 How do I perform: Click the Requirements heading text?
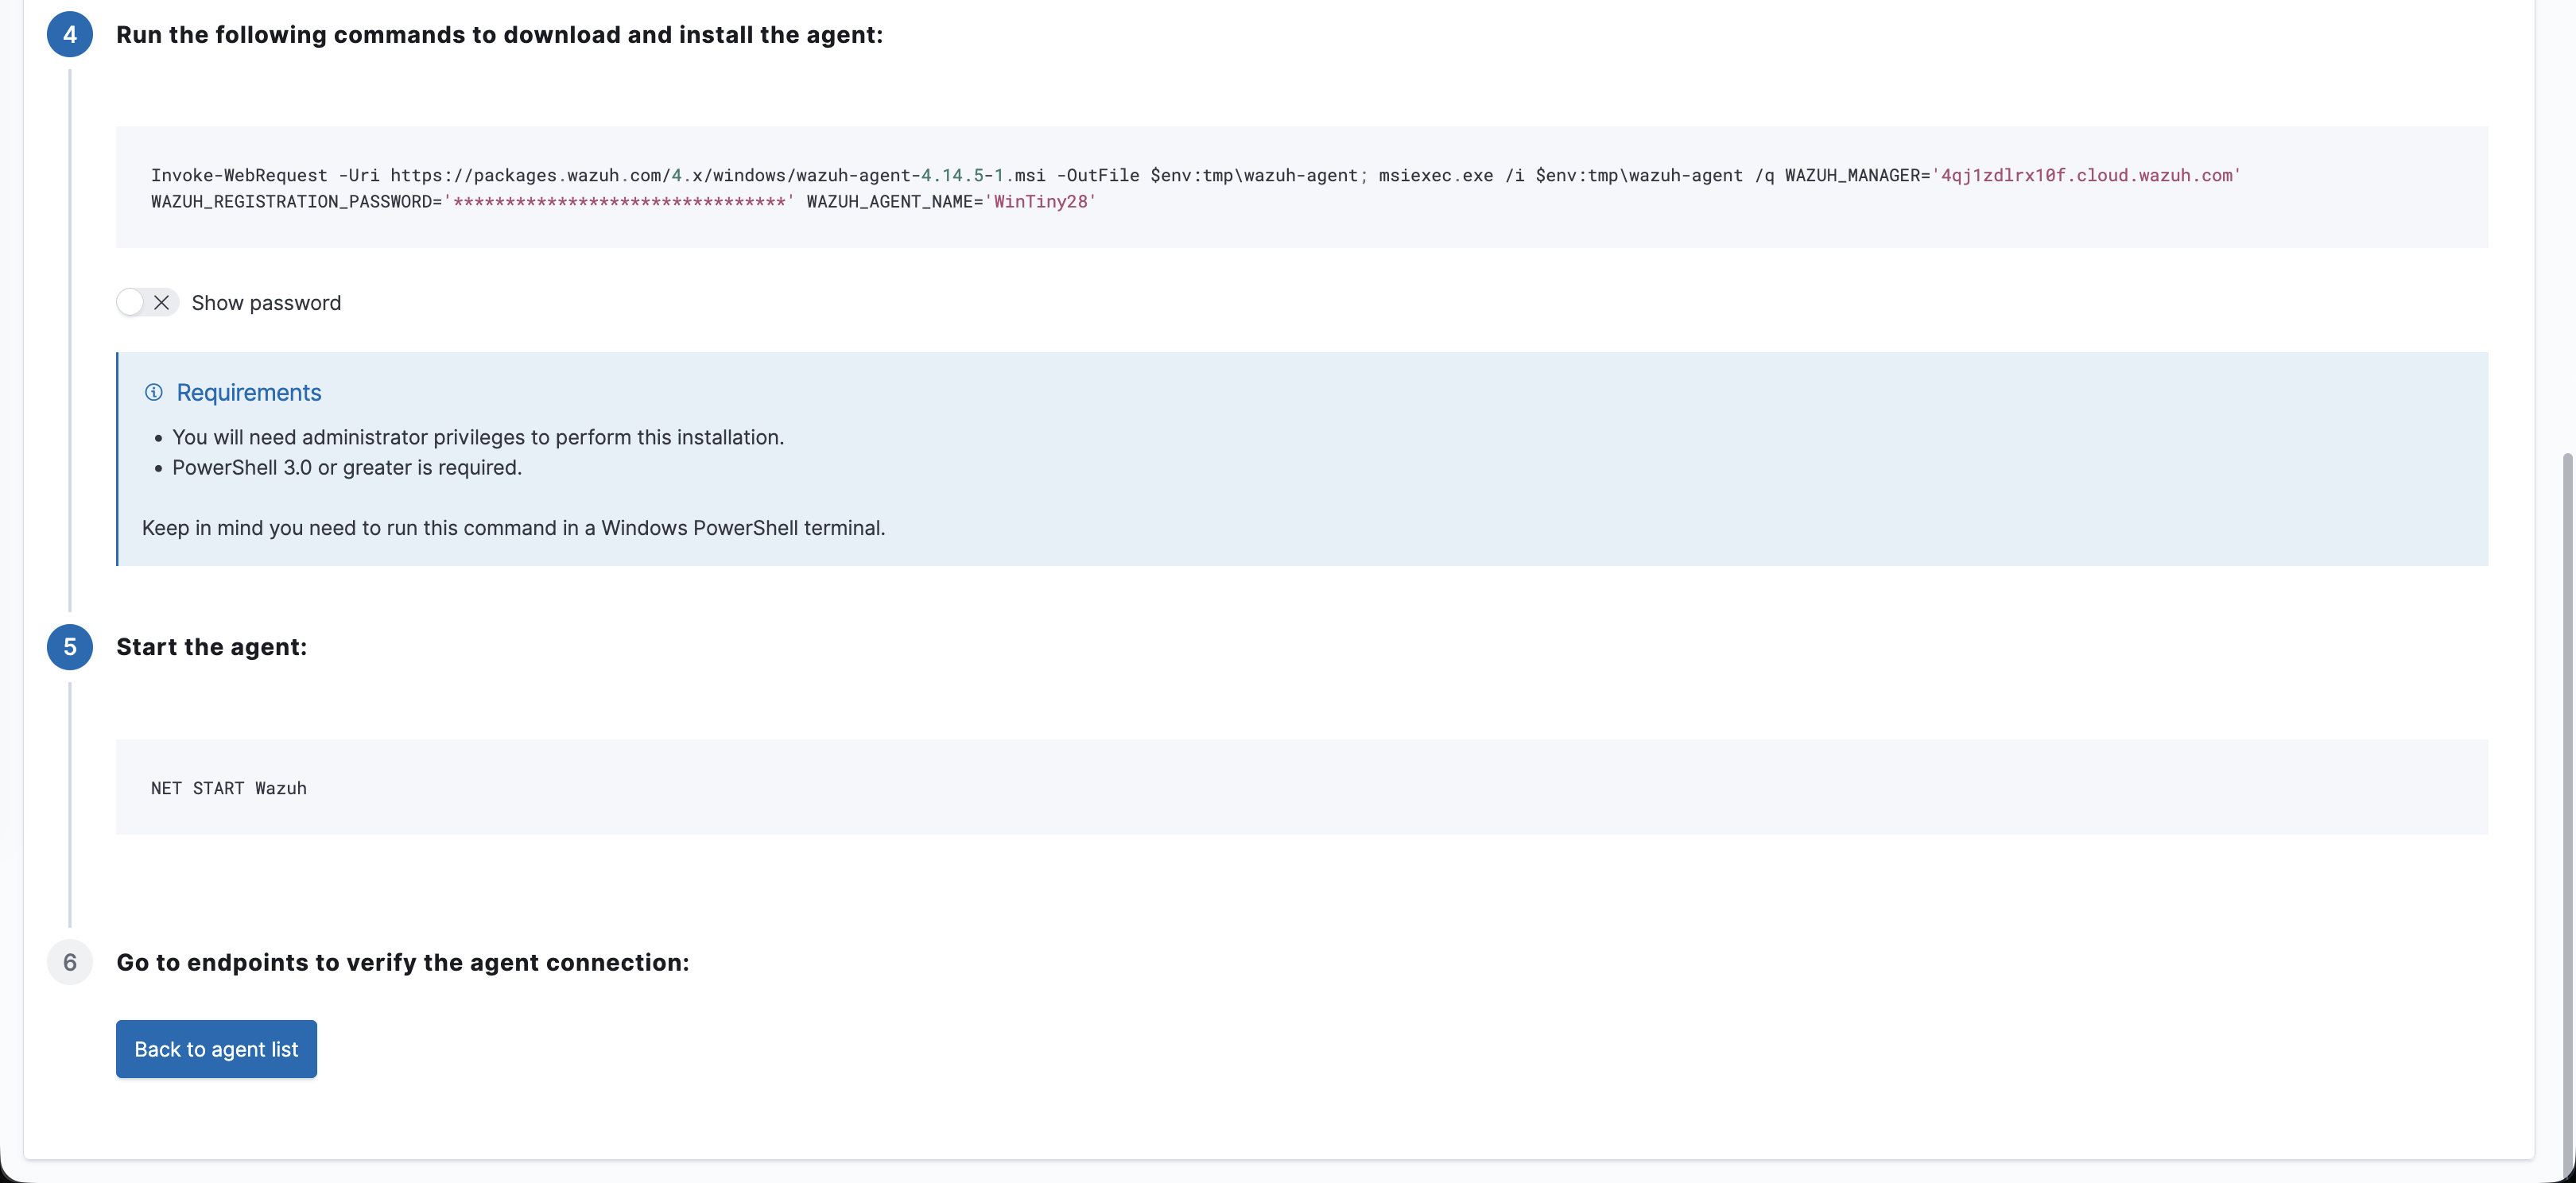[249, 392]
